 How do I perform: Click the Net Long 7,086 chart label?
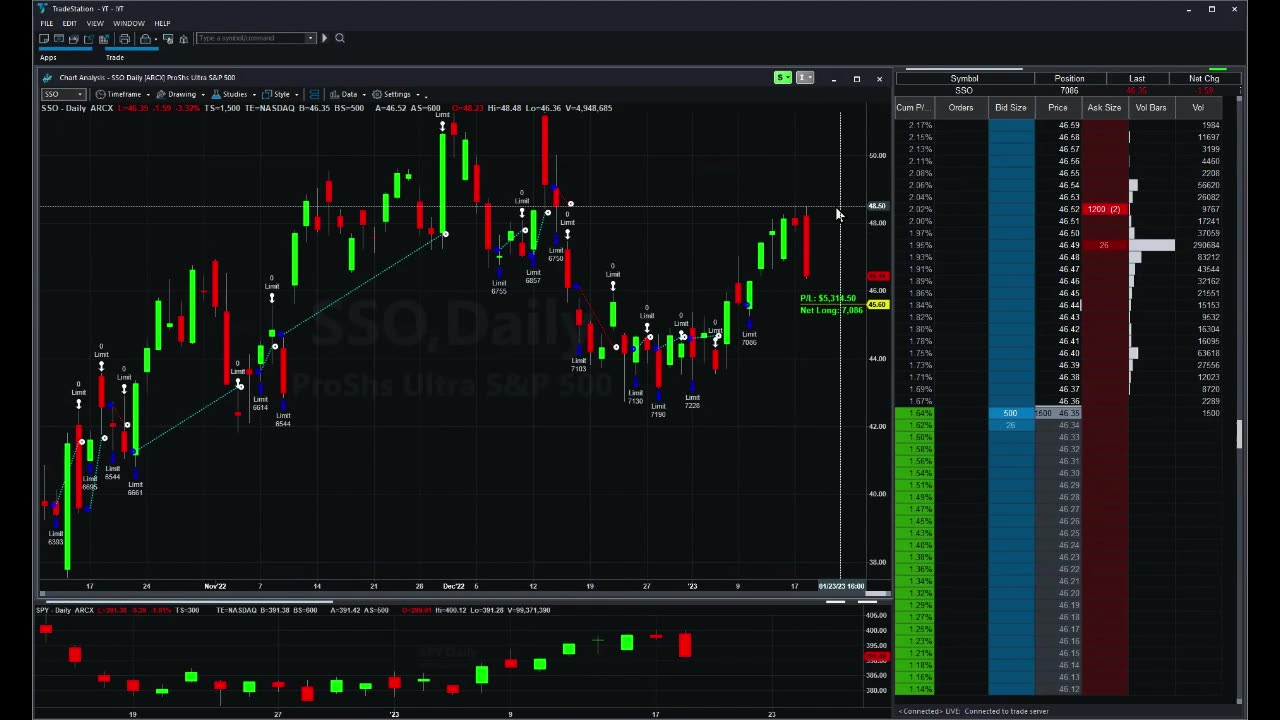[831, 310]
